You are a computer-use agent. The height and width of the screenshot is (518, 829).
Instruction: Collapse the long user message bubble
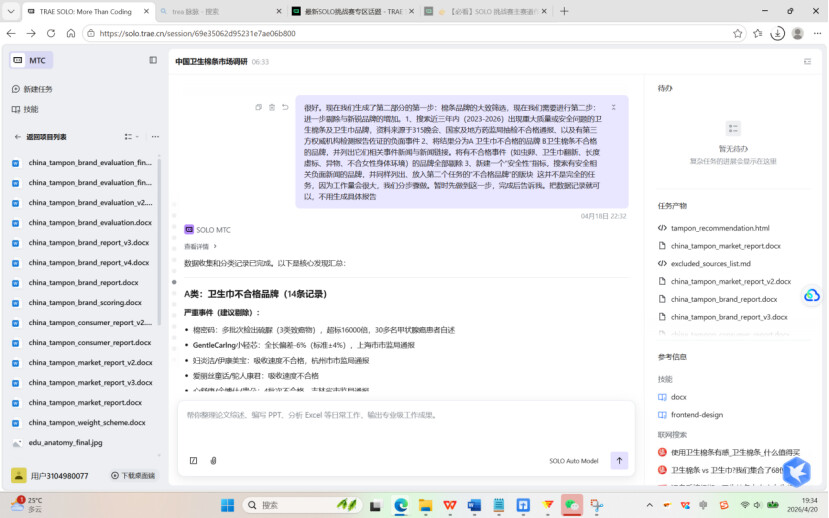point(613,107)
